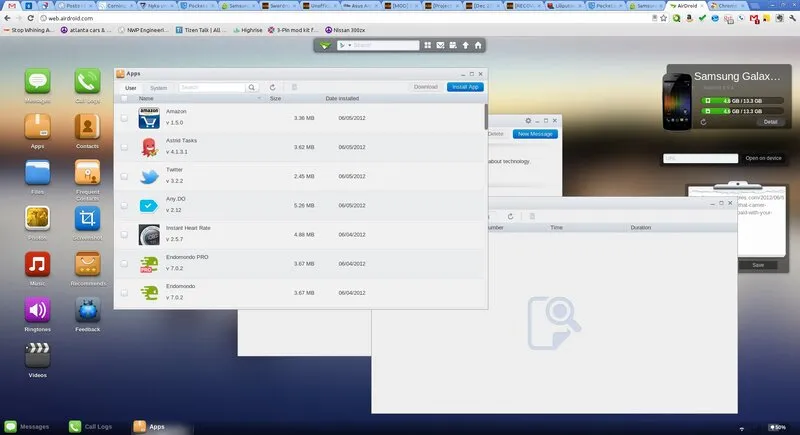Image resolution: width=800 pixels, height=435 pixels.
Task: Click the search field in Apps window
Action: click(212, 88)
